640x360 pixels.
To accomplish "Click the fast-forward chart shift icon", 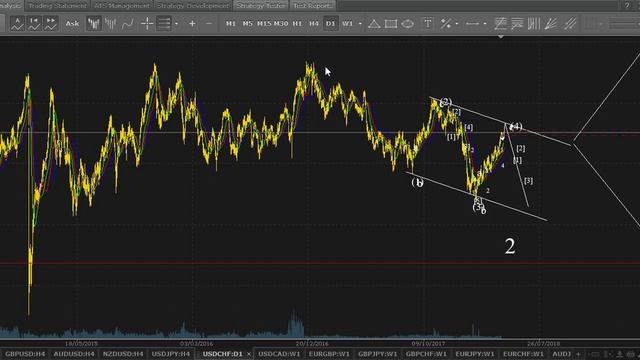I will coord(51,24).
